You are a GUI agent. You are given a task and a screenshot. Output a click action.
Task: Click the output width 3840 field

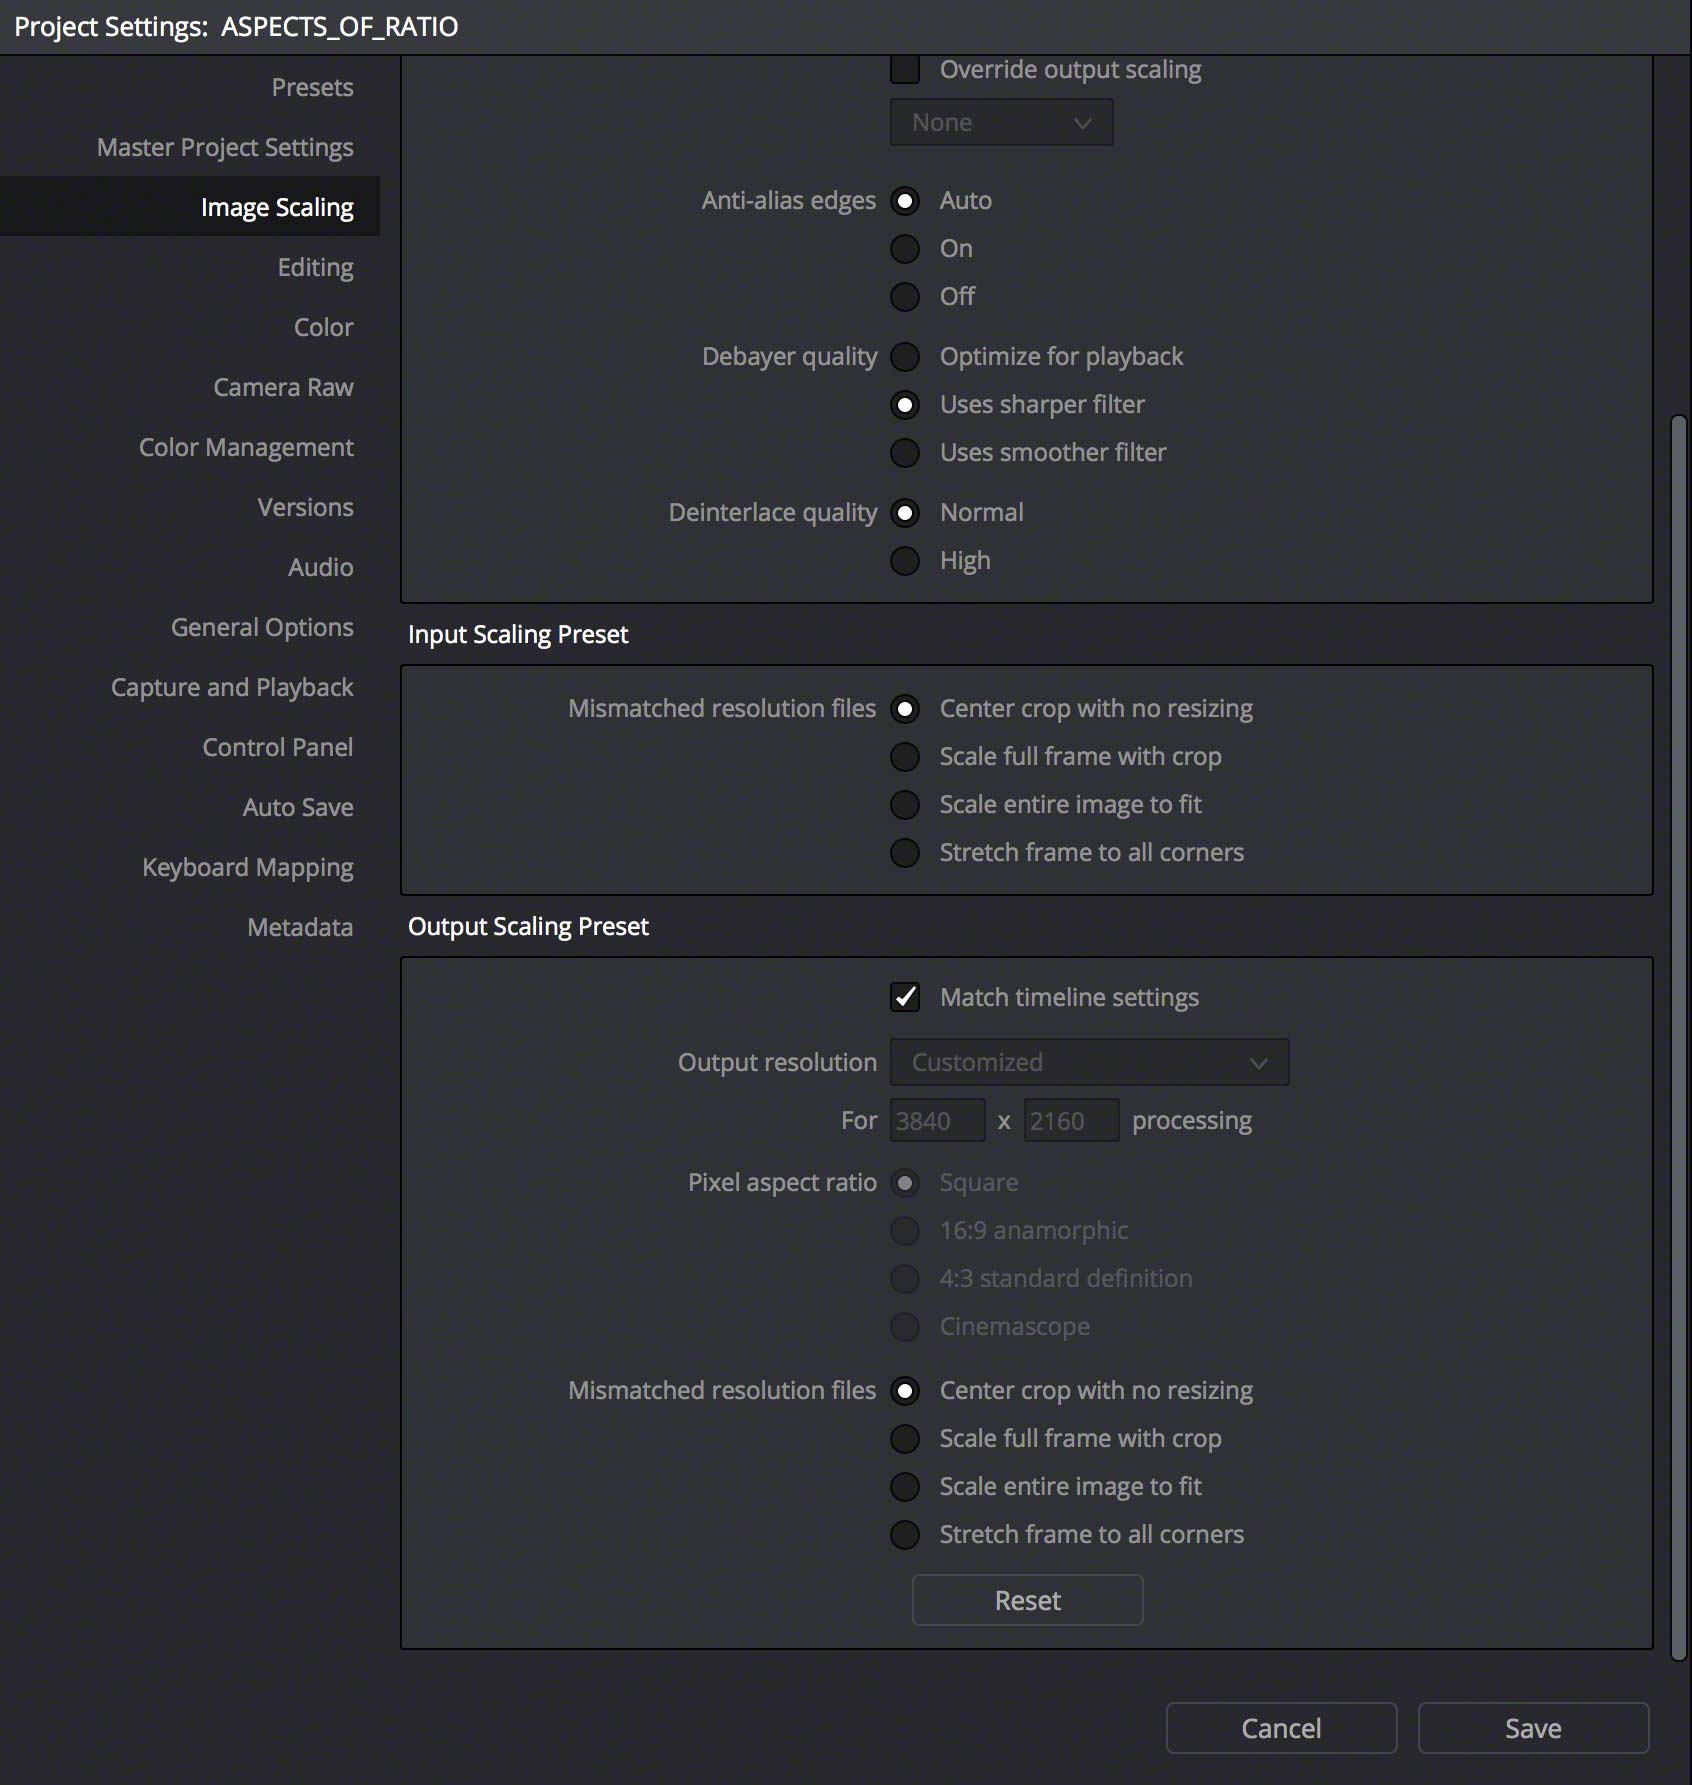[937, 1120]
